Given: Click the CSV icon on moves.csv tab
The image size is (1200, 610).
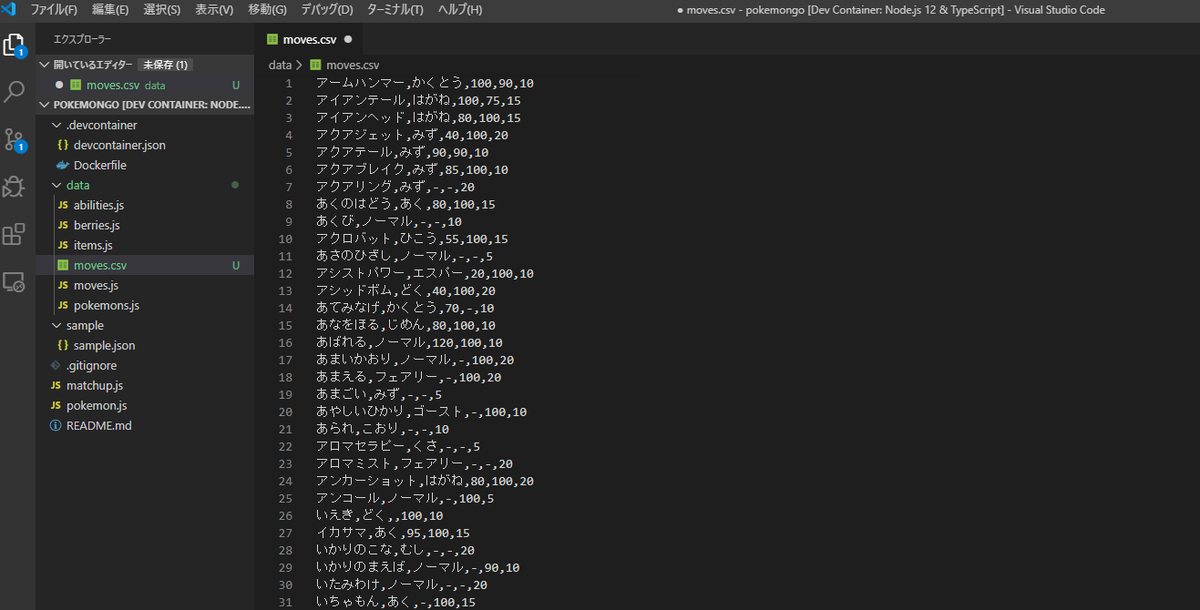Looking at the screenshot, I should (273, 39).
